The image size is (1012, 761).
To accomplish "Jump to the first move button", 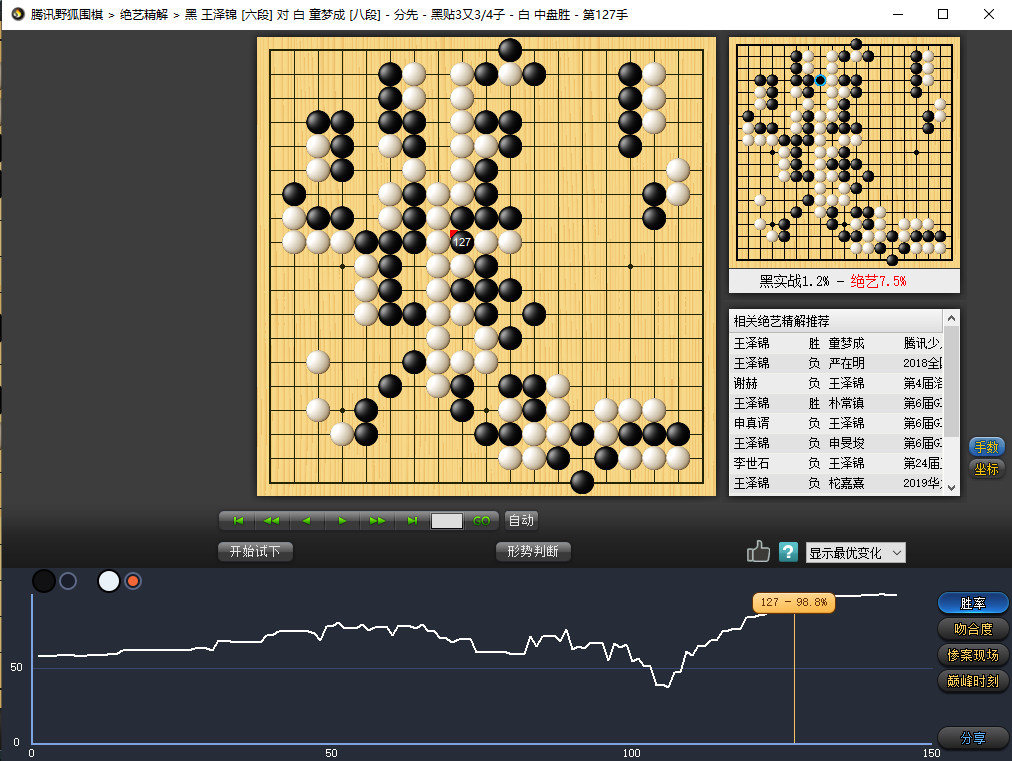I will pos(238,520).
